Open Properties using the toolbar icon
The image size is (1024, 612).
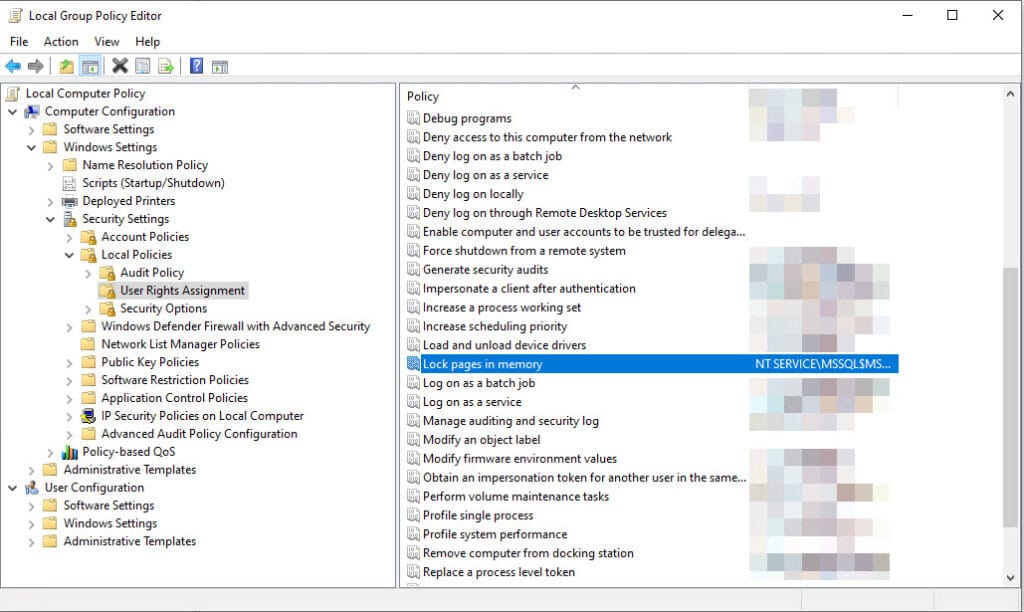coord(142,66)
